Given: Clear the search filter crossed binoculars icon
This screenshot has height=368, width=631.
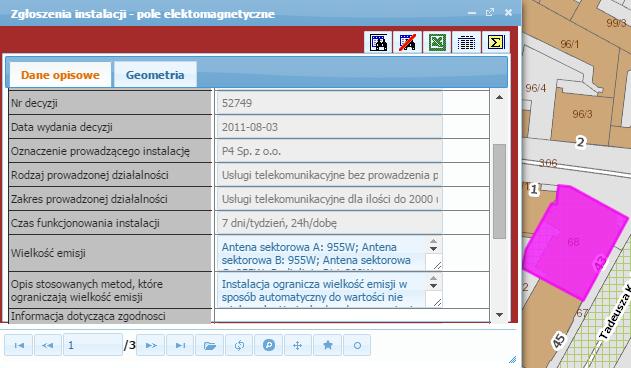Looking at the screenshot, I should tap(408, 42).
